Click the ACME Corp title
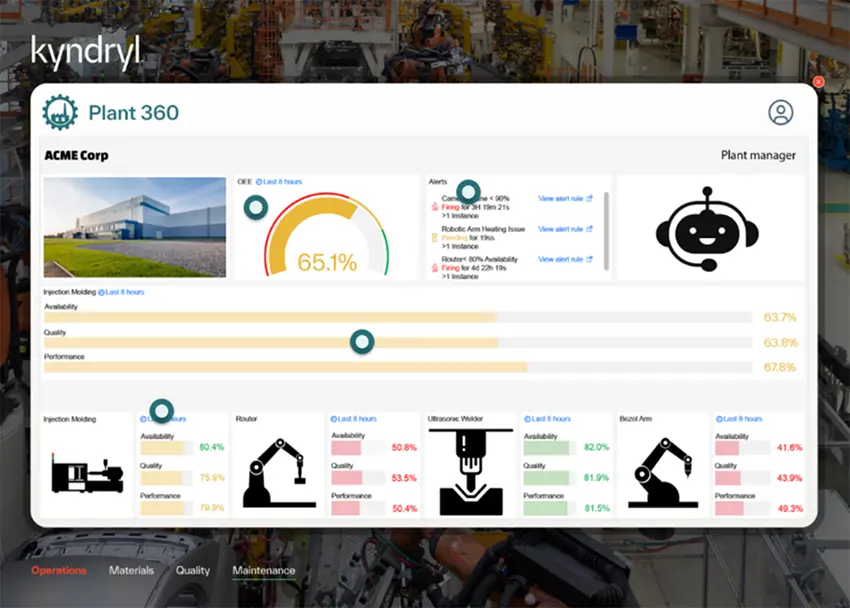The width and height of the screenshot is (850, 608). point(76,156)
